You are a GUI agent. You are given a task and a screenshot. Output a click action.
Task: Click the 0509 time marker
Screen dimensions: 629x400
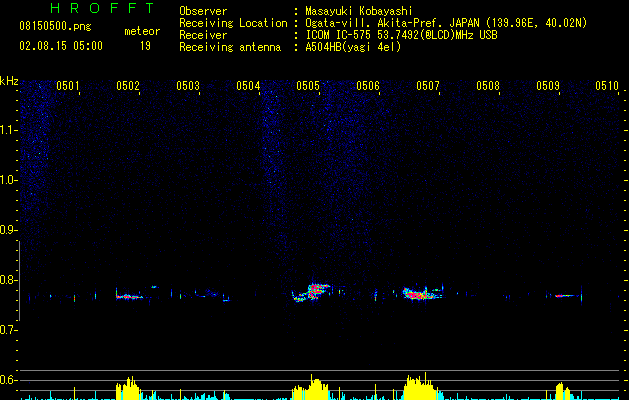tap(548, 86)
